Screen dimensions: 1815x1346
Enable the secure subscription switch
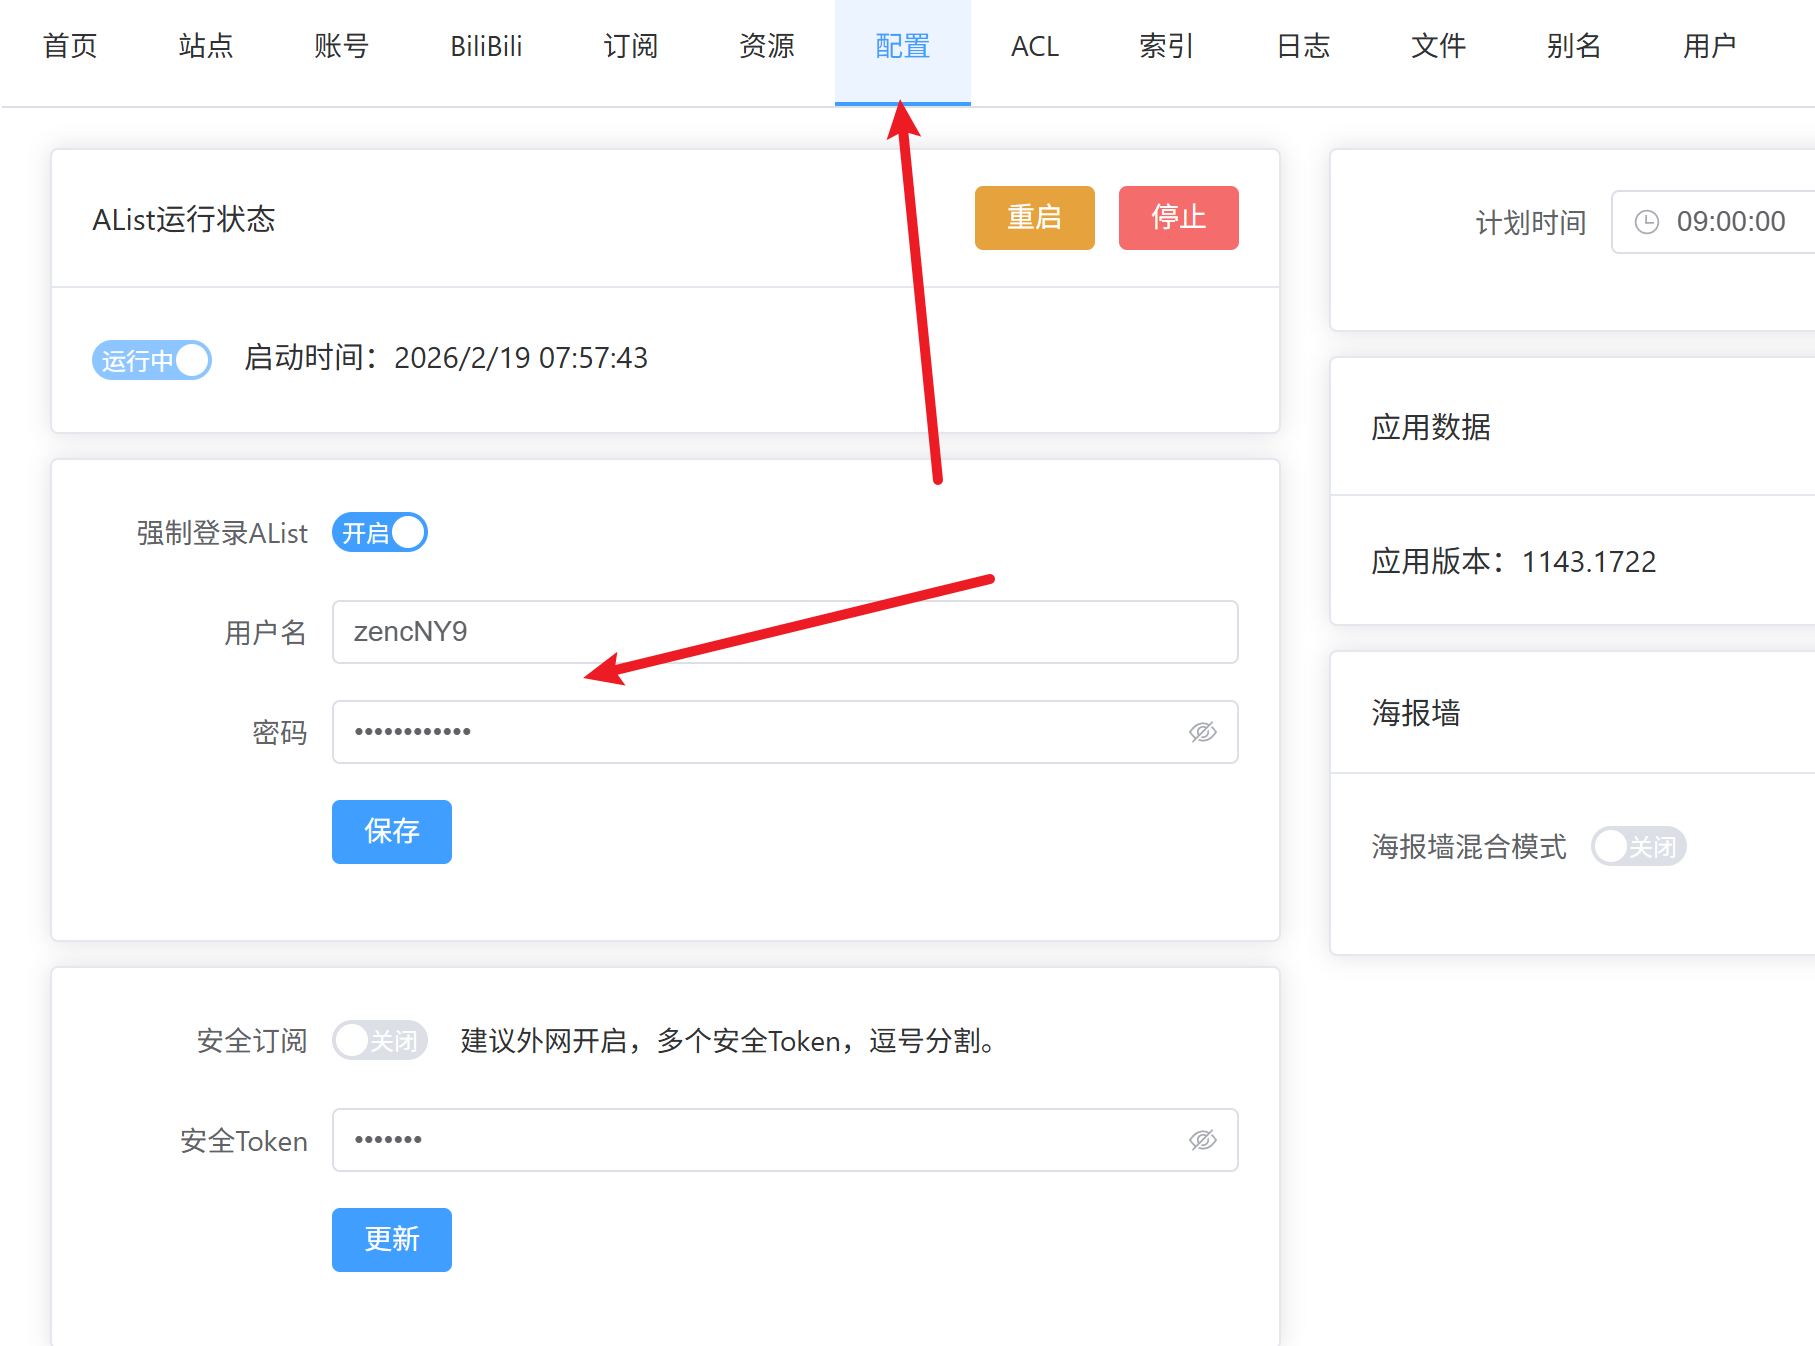[x=380, y=1041]
